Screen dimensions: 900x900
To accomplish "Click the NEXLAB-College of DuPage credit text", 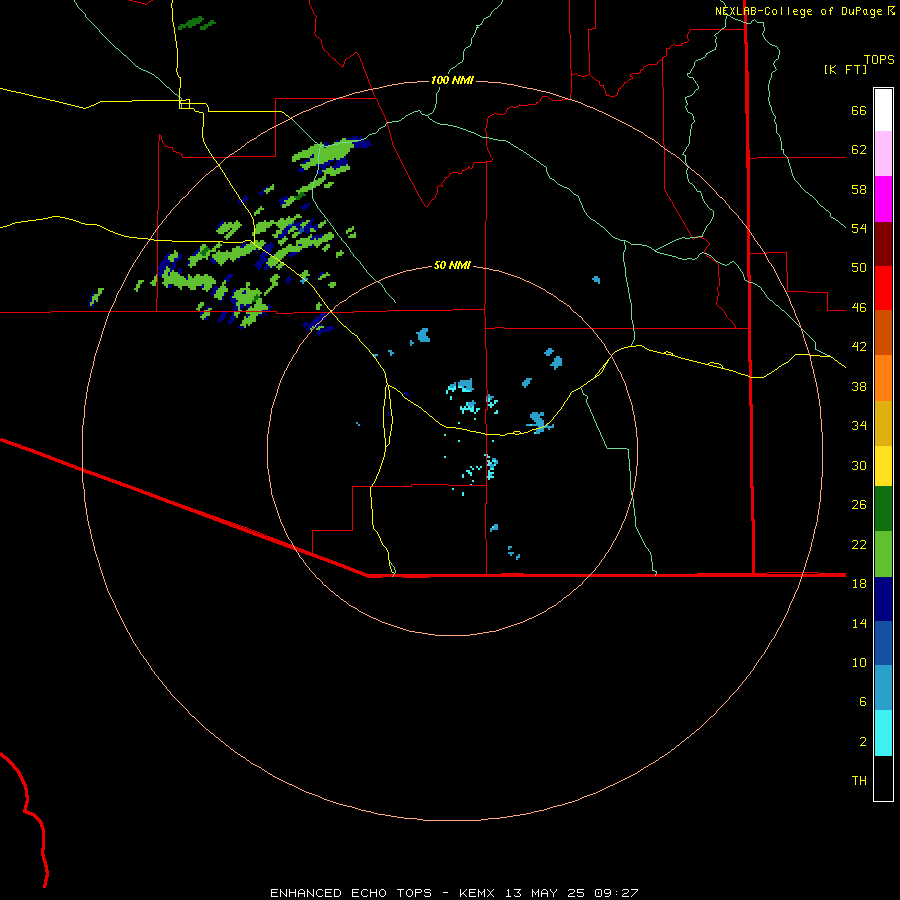I will pos(799,11).
